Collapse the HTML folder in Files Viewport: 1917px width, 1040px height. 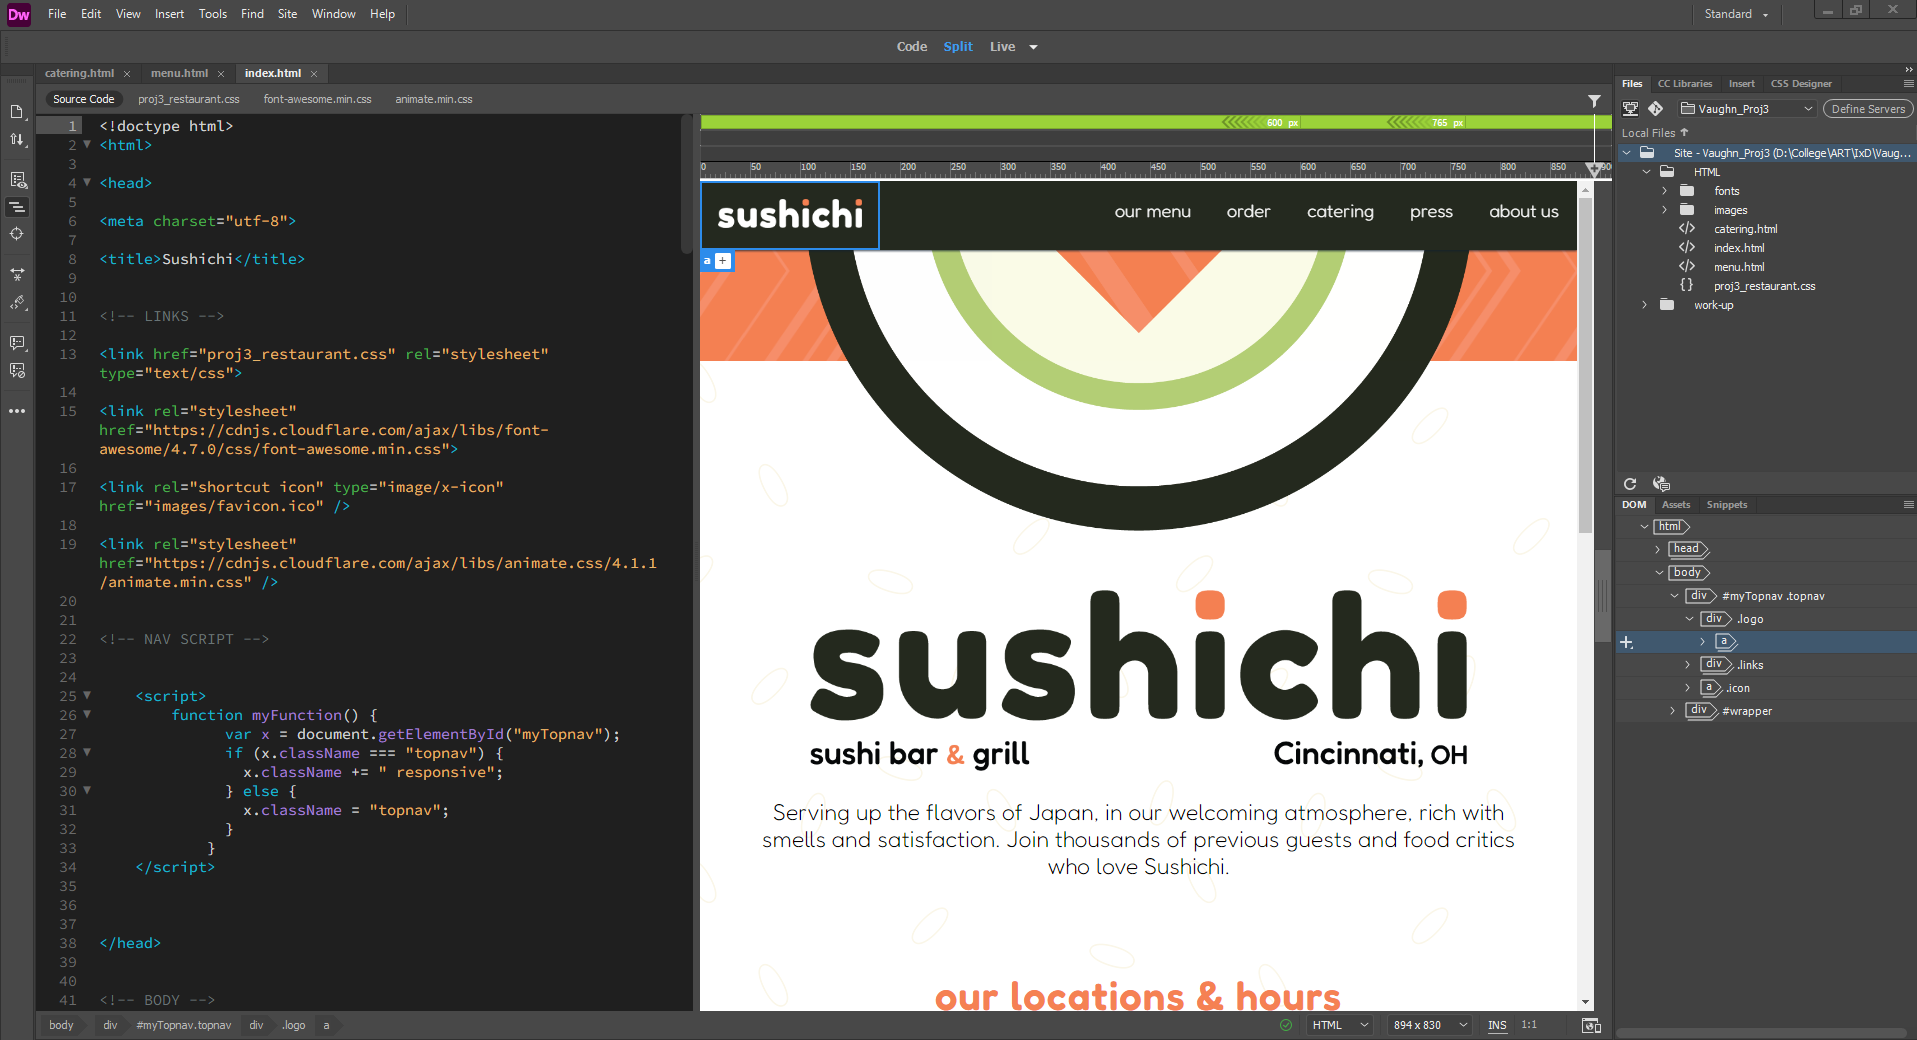tap(1646, 172)
